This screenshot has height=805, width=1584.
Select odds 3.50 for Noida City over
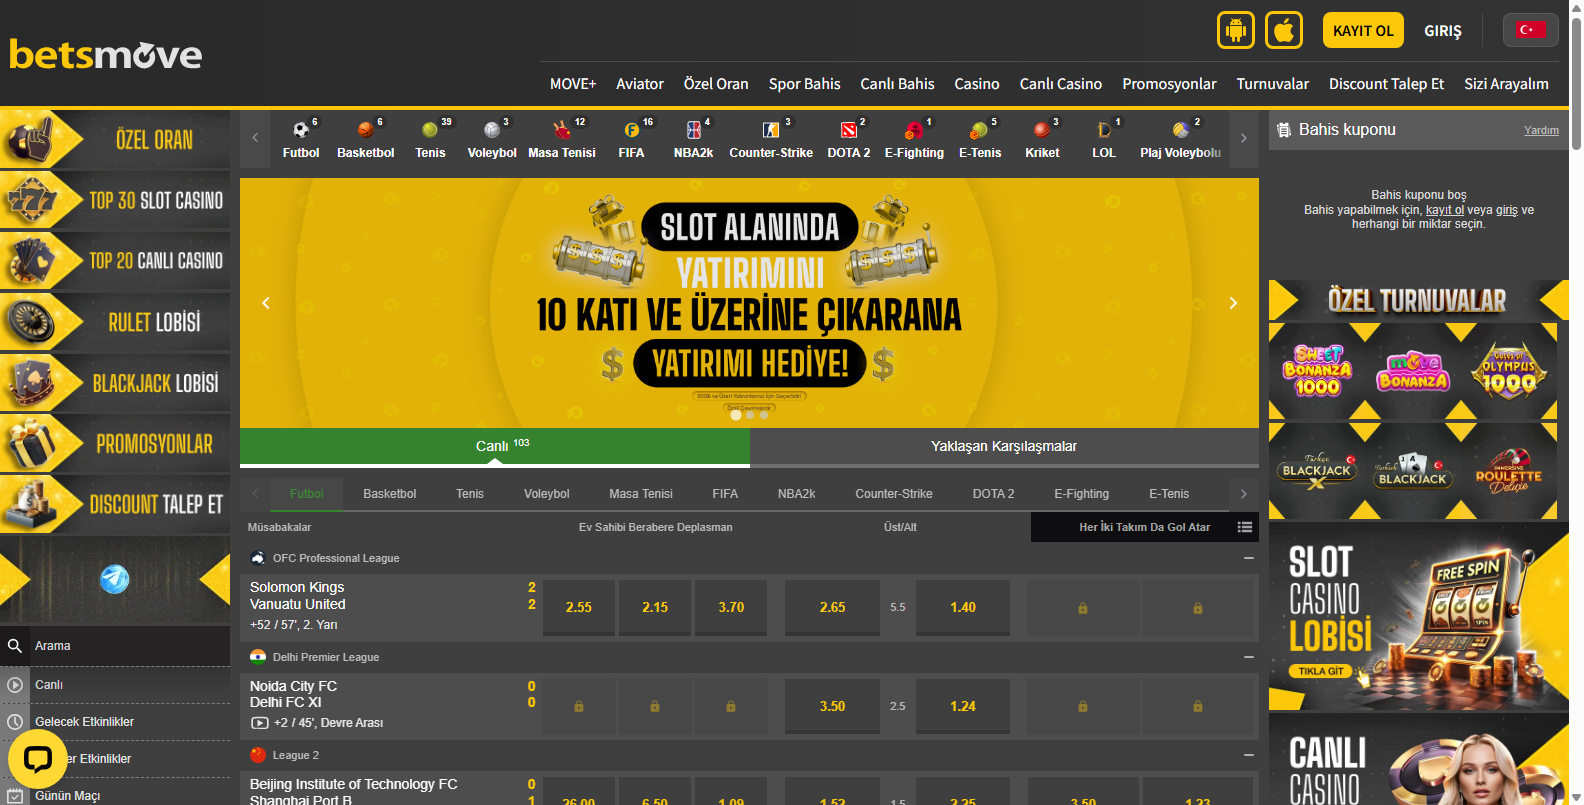click(x=832, y=706)
